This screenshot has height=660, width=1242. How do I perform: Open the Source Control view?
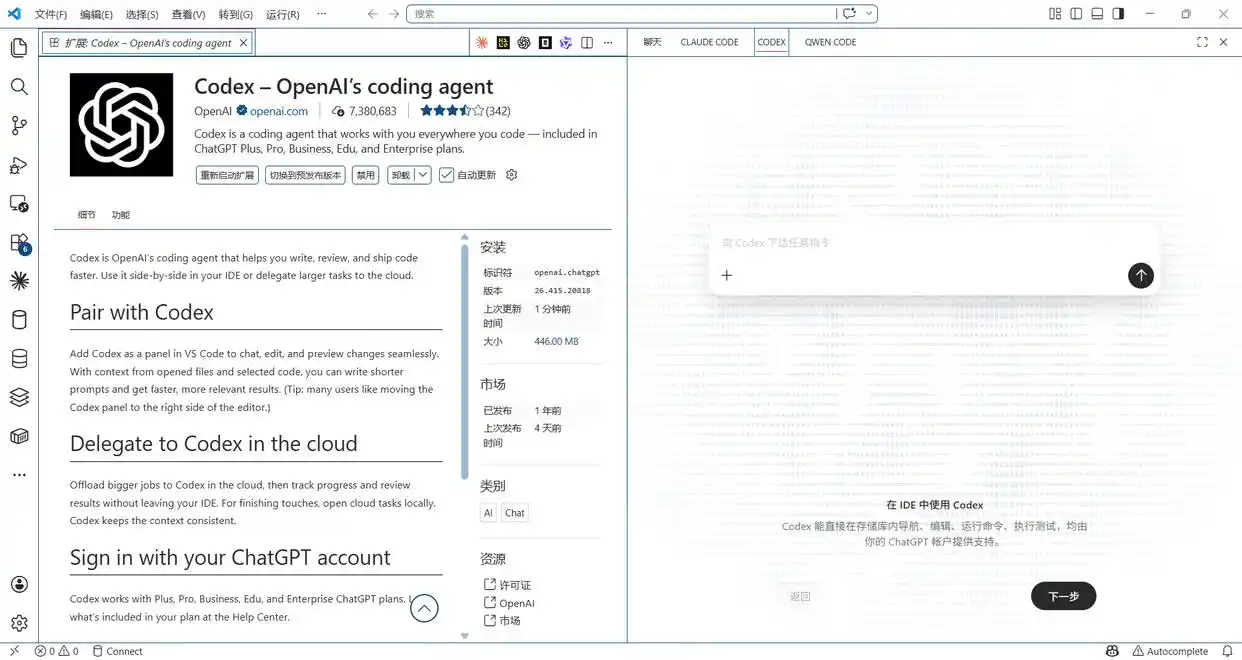19,126
